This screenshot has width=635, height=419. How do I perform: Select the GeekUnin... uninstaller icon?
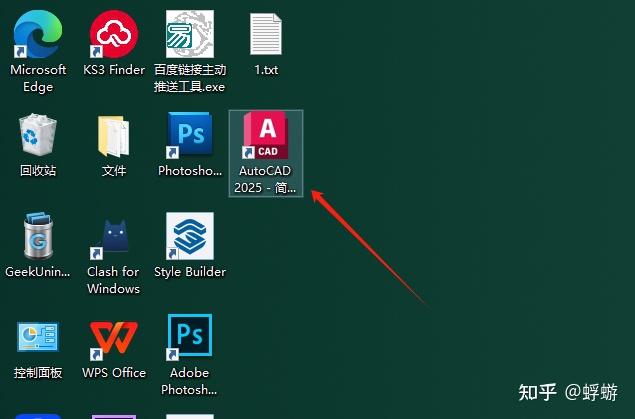point(38,236)
